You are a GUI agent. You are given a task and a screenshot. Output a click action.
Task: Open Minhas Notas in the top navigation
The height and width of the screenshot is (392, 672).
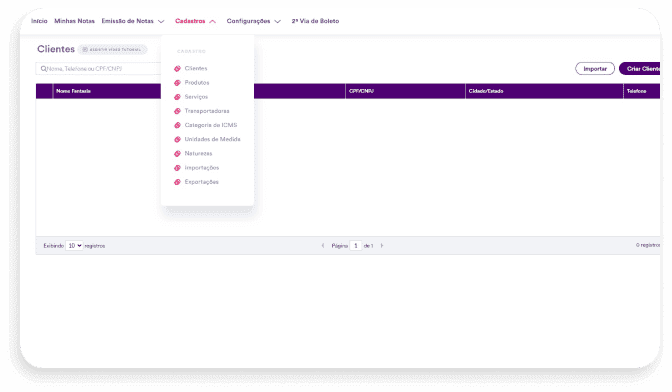(x=74, y=21)
